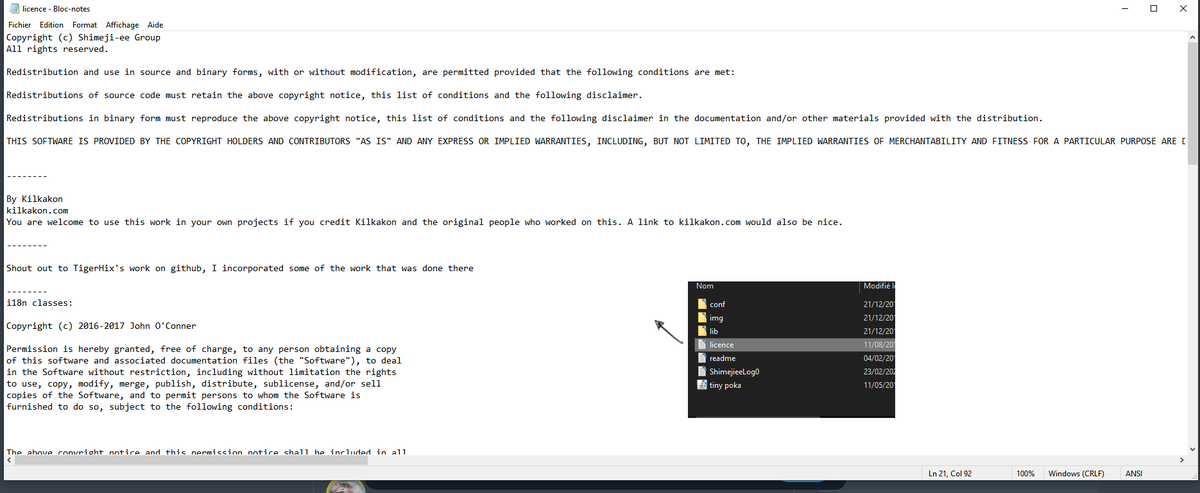Viewport: 1200px width, 493px height.
Task: Open the Affichage menu
Action: [x=122, y=24]
